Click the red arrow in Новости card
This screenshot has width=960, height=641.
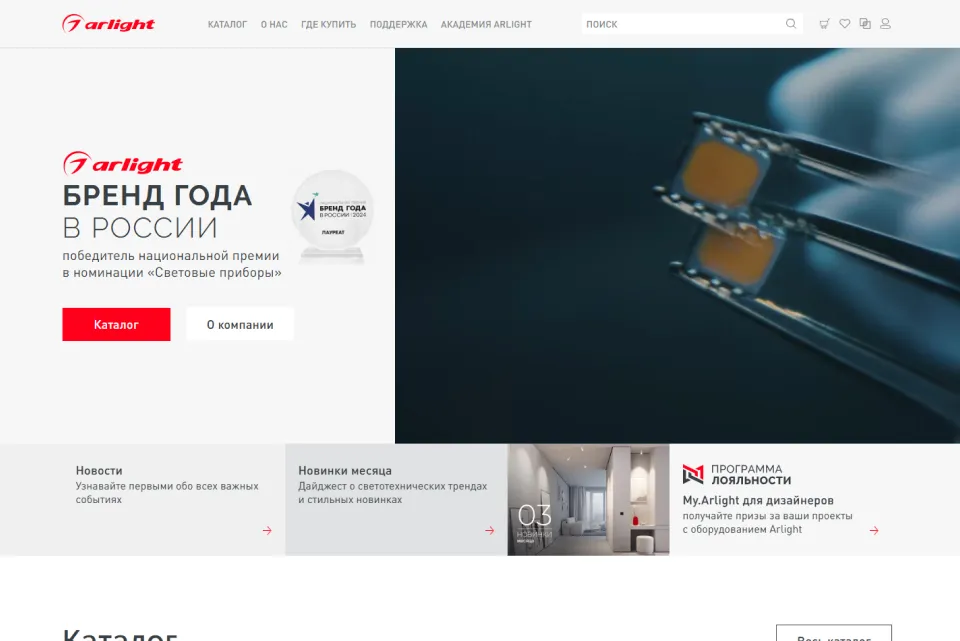click(x=267, y=530)
